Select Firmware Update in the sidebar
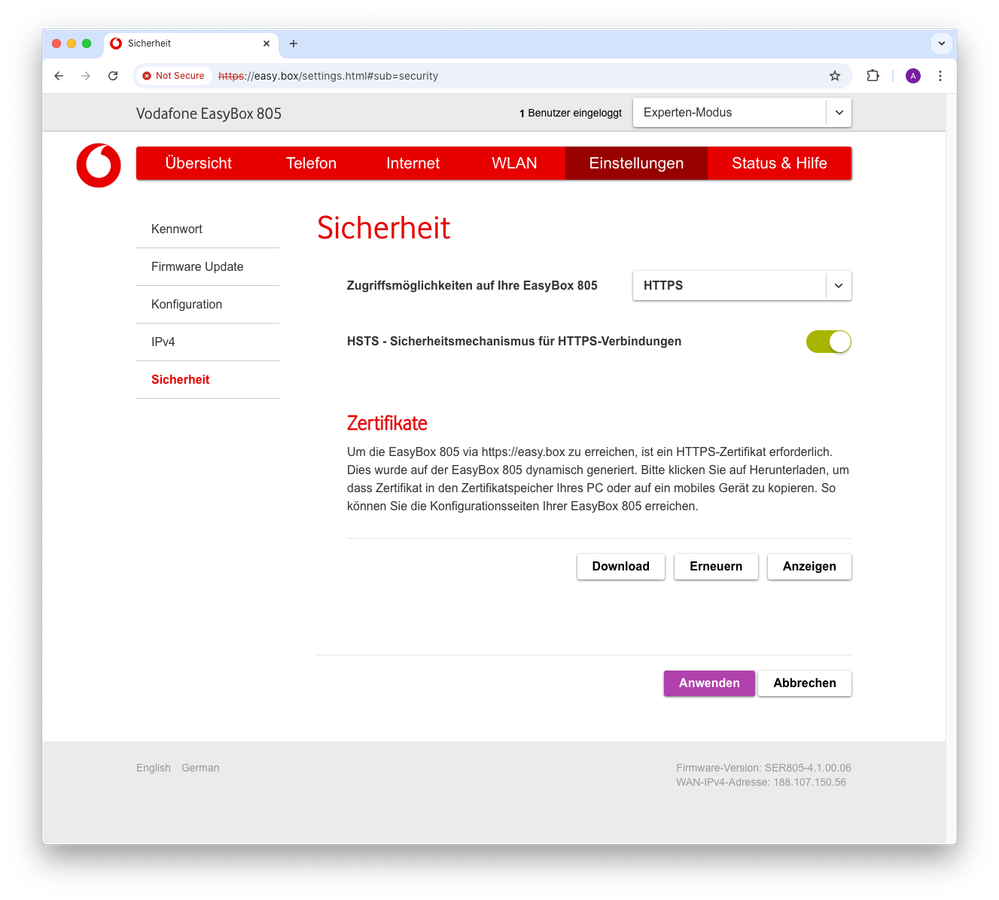The width and height of the screenshot is (999, 900). 208,266
